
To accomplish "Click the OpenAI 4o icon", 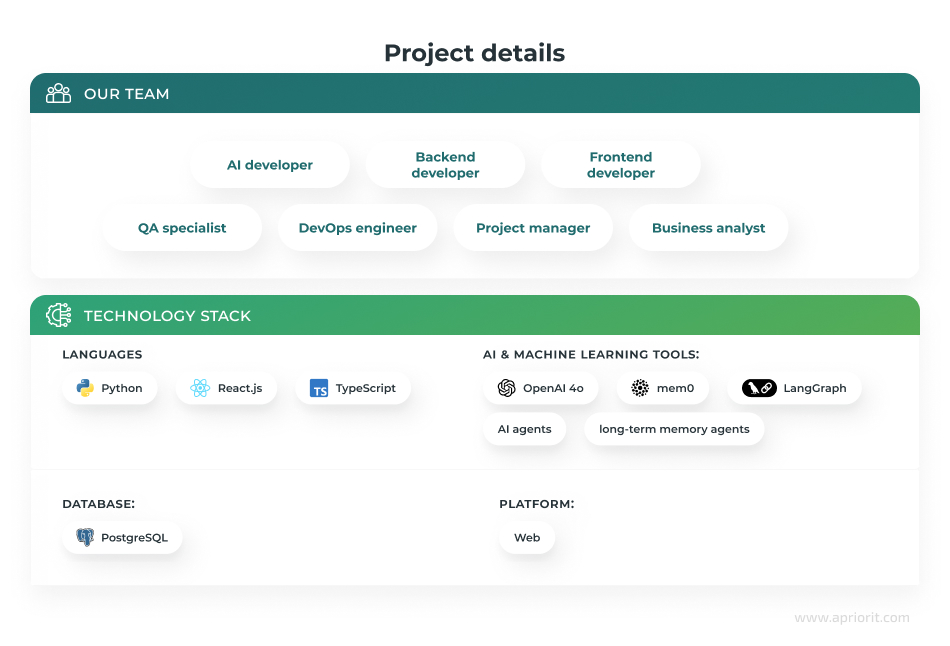I will (506, 388).
